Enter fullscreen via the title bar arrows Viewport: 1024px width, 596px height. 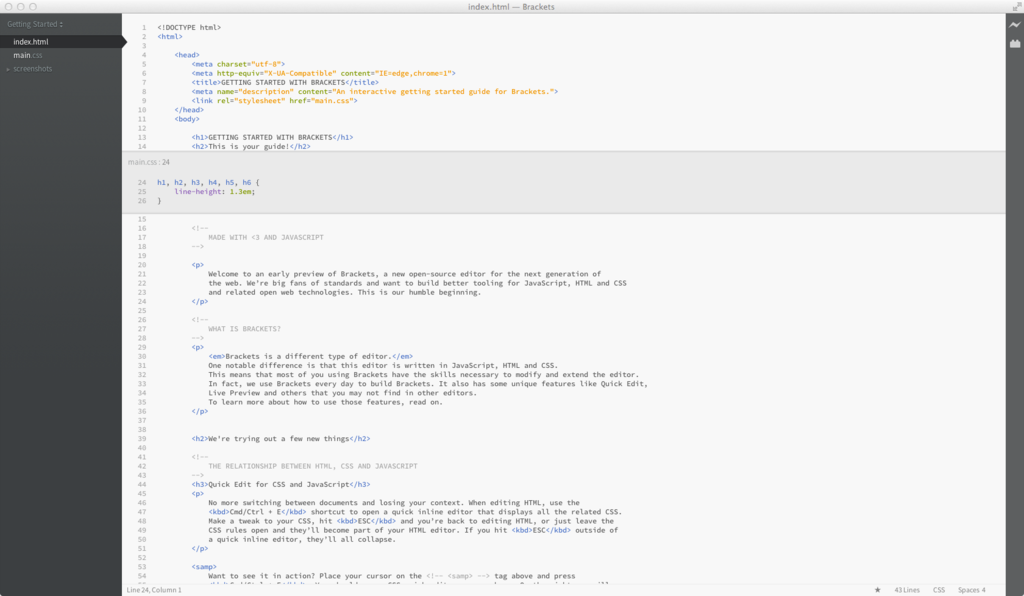(x=1016, y=7)
